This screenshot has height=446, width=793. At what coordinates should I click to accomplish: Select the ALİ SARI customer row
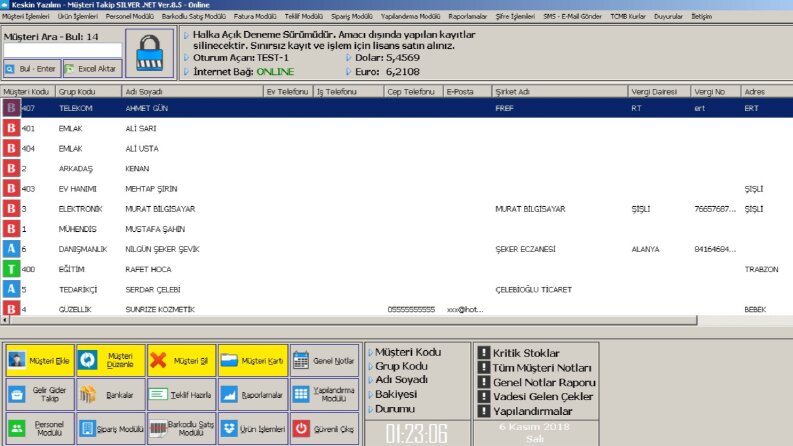coord(396,128)
